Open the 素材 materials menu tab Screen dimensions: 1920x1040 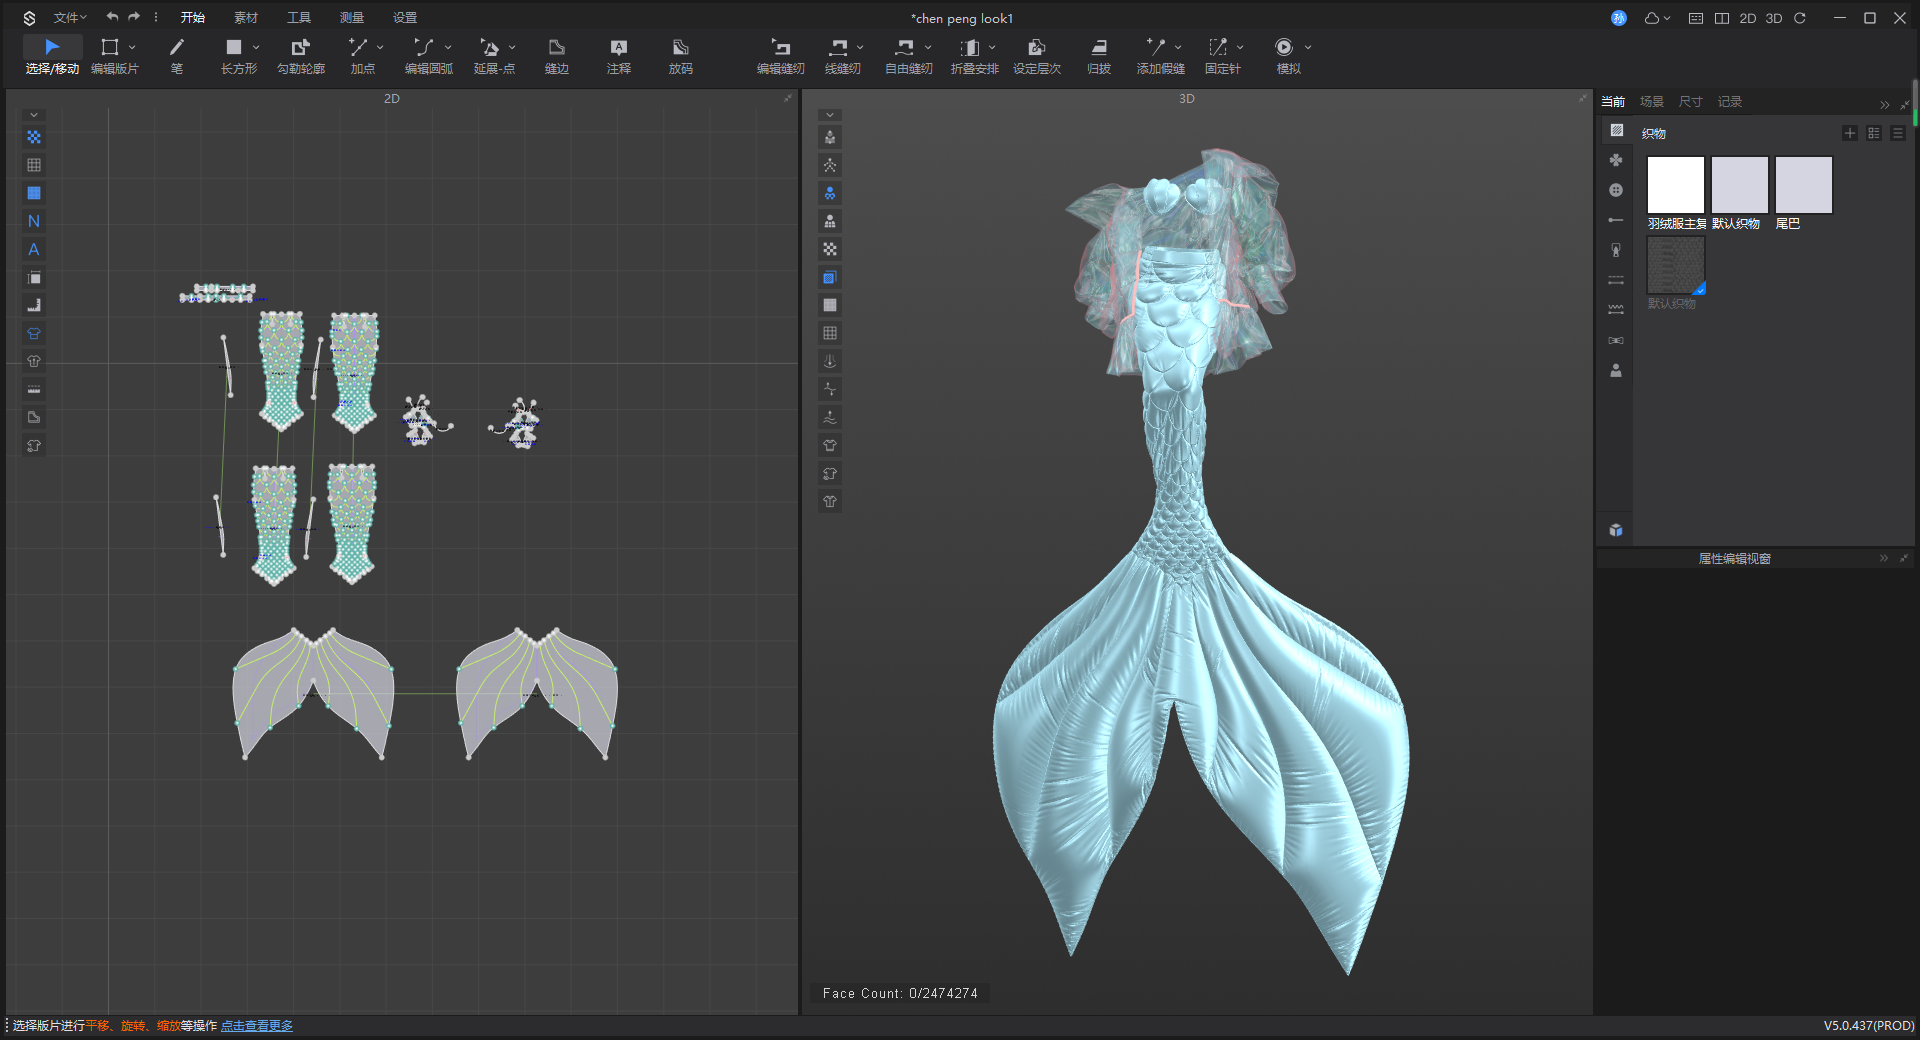click(245, 18)
